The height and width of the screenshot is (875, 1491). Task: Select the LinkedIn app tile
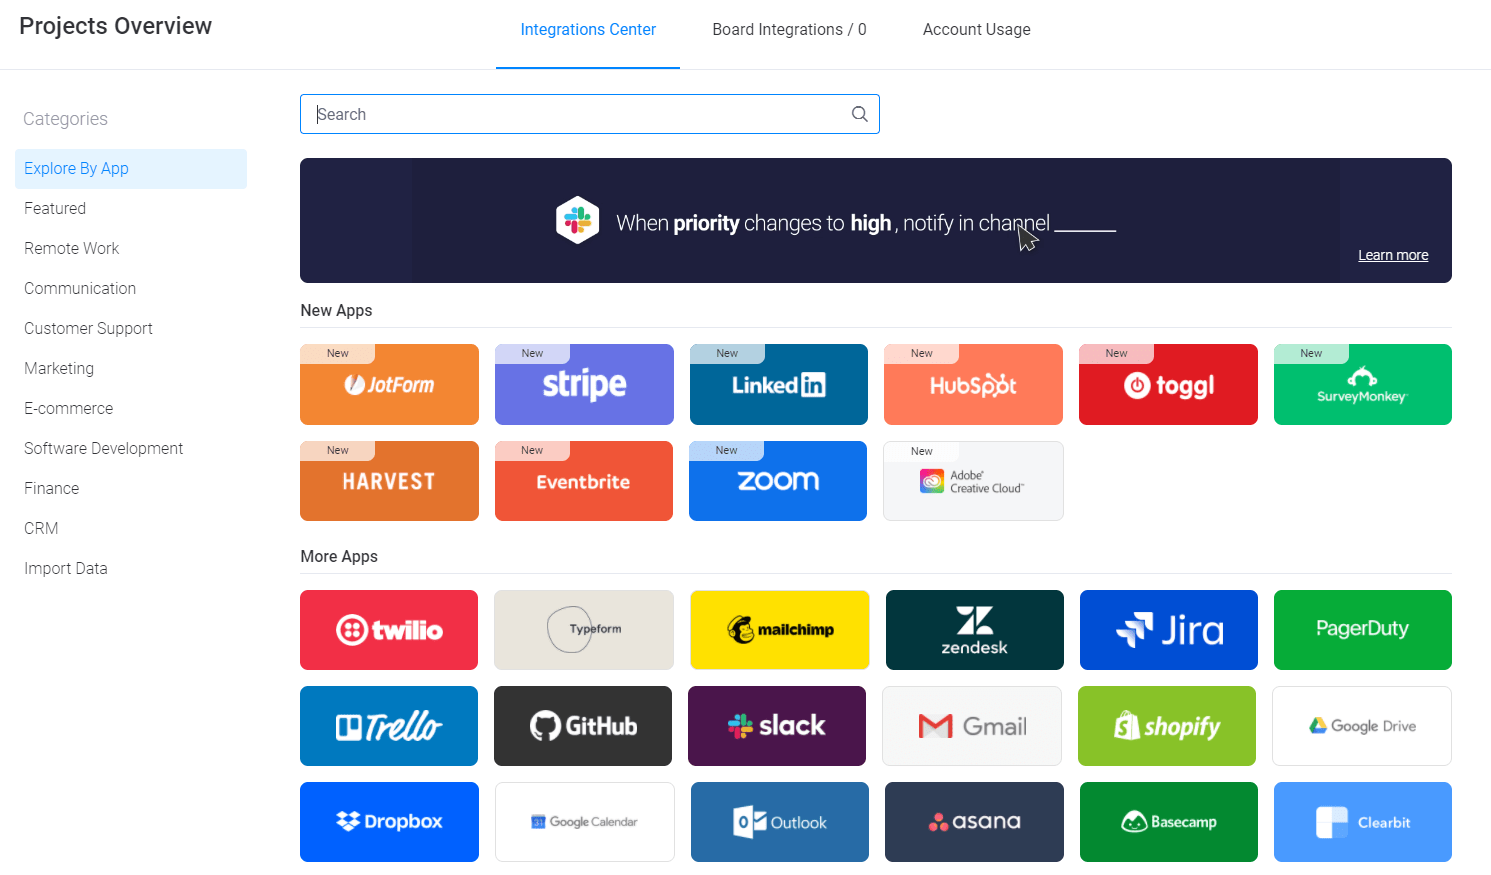pyautogui.click(x=779, y=384)
